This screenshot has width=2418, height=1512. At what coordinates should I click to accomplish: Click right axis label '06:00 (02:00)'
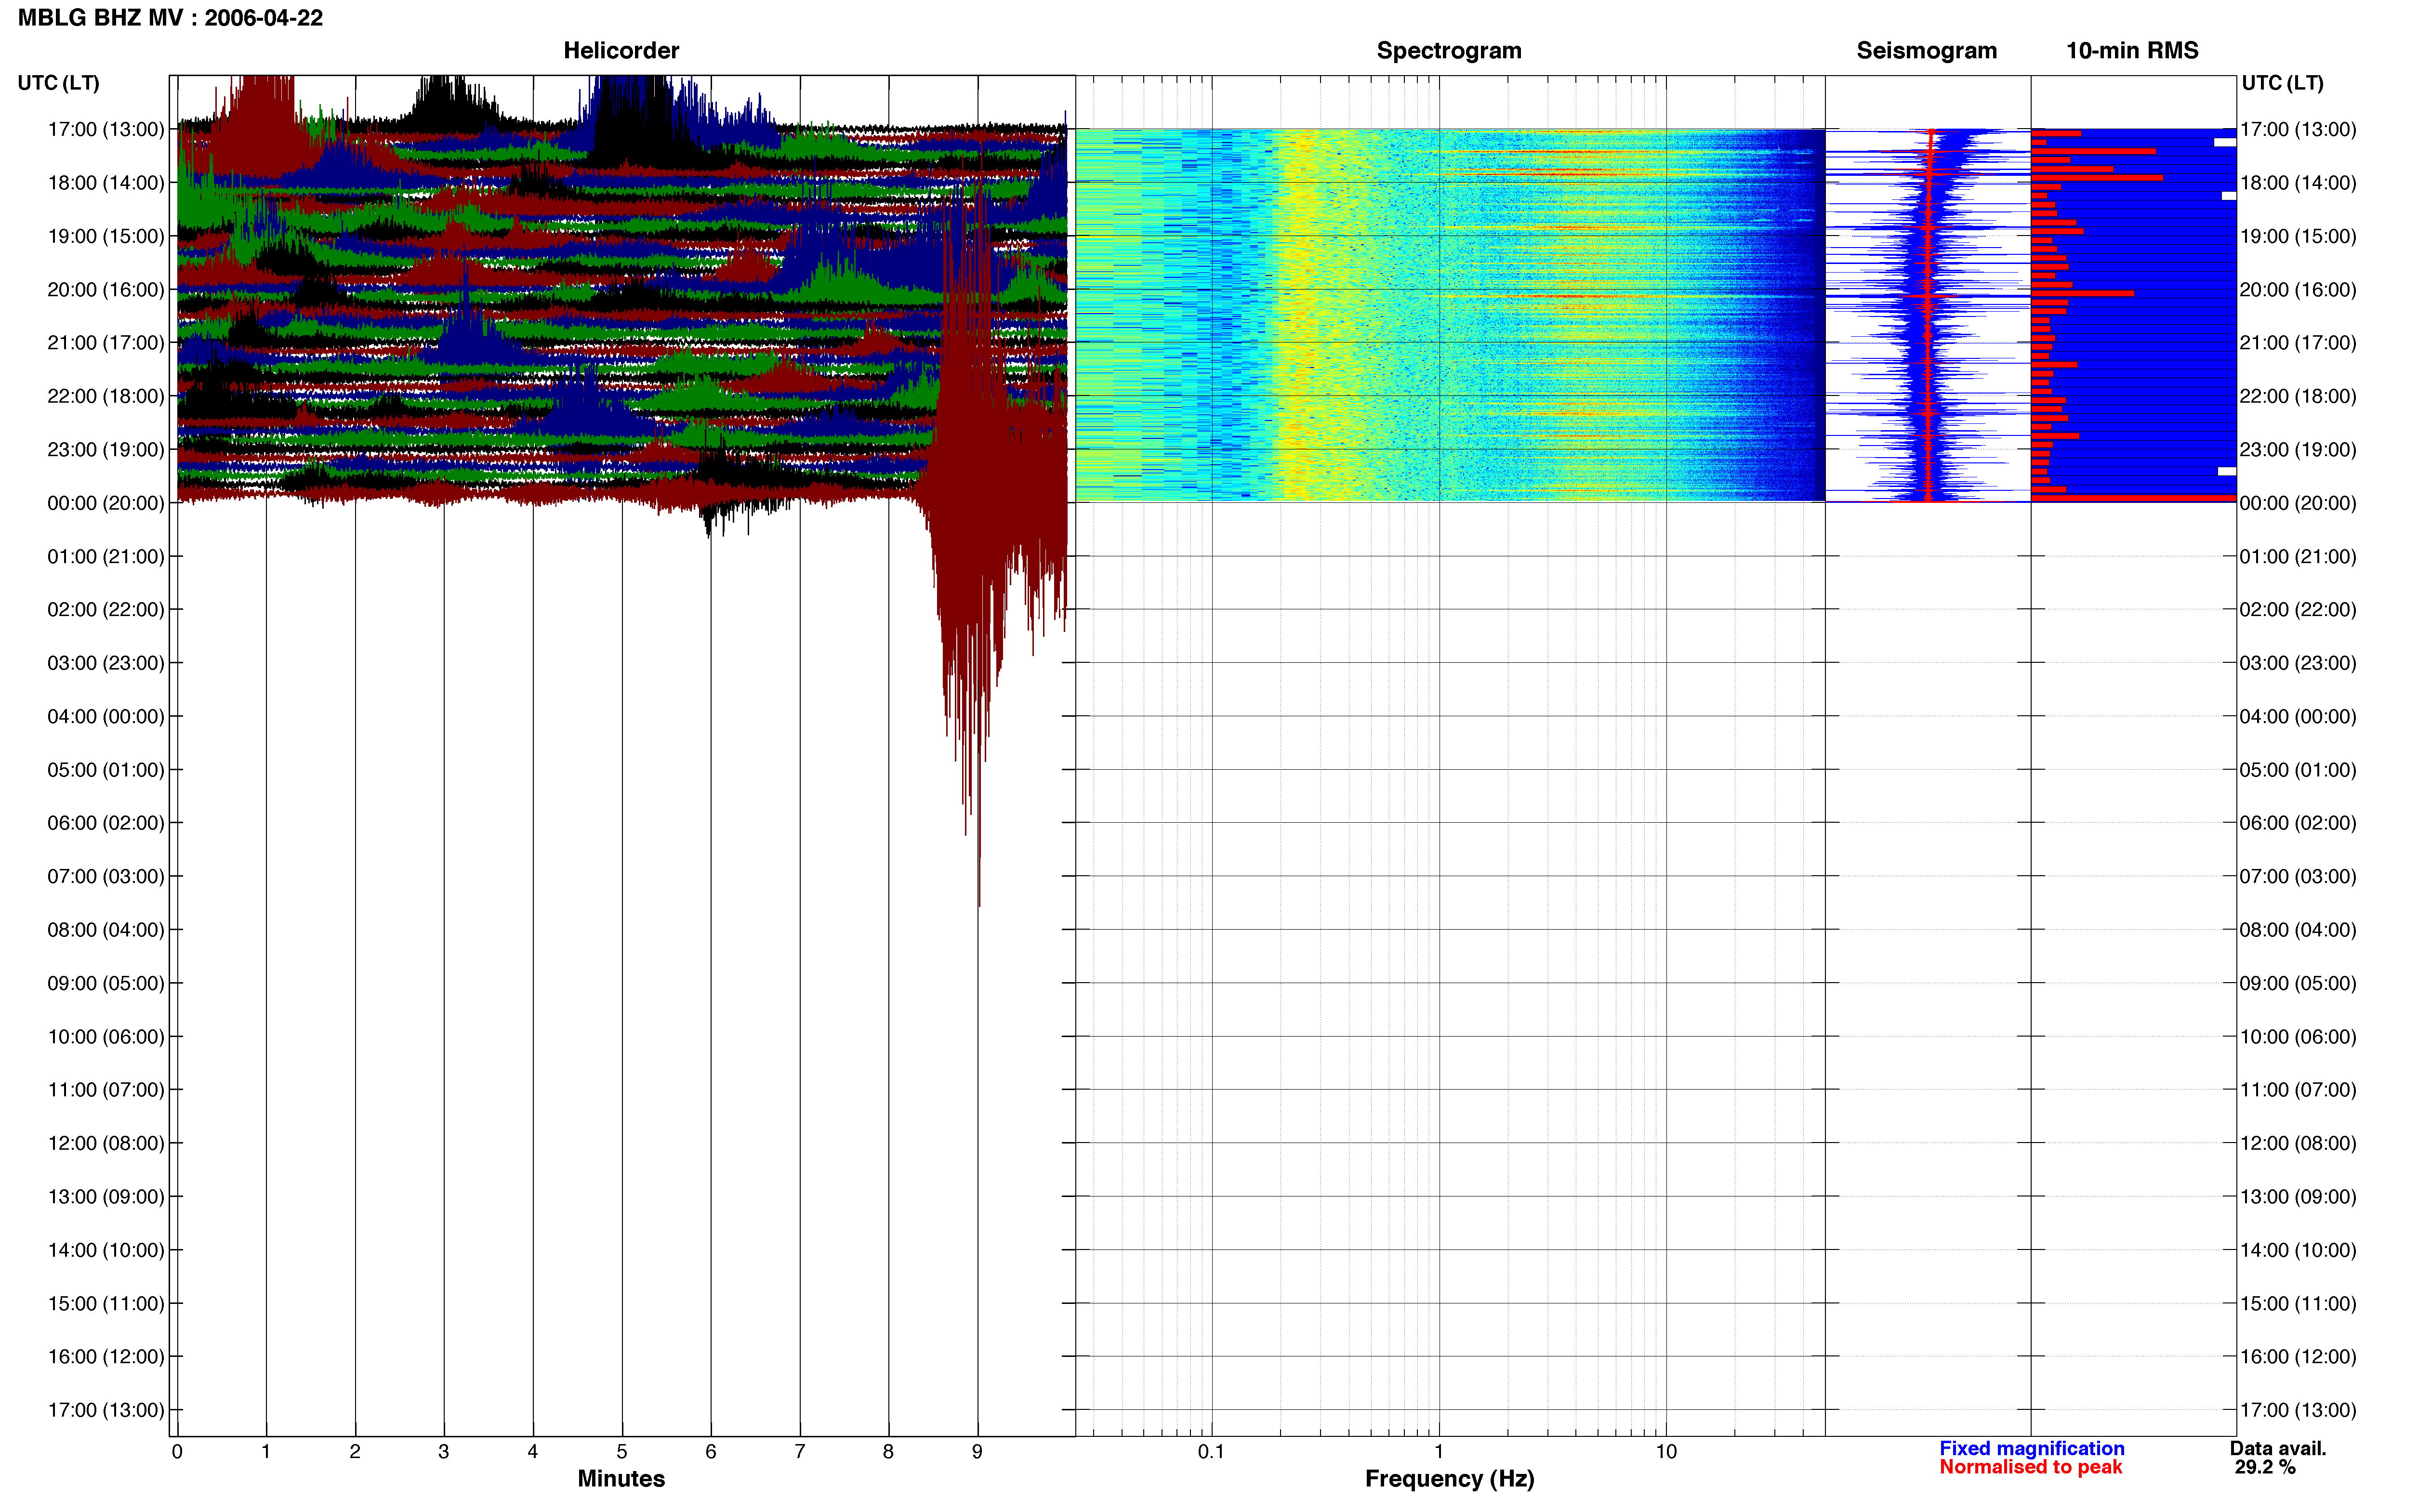(x=2298, y=823)
